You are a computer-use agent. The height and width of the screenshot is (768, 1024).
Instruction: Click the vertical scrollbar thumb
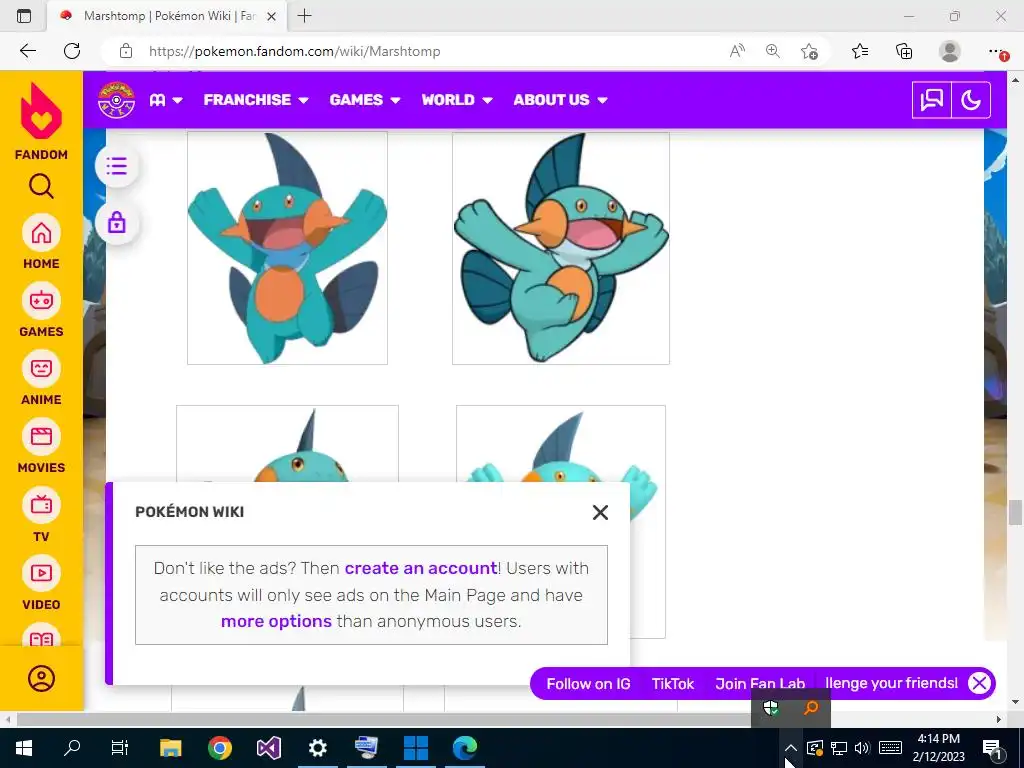1015,512
